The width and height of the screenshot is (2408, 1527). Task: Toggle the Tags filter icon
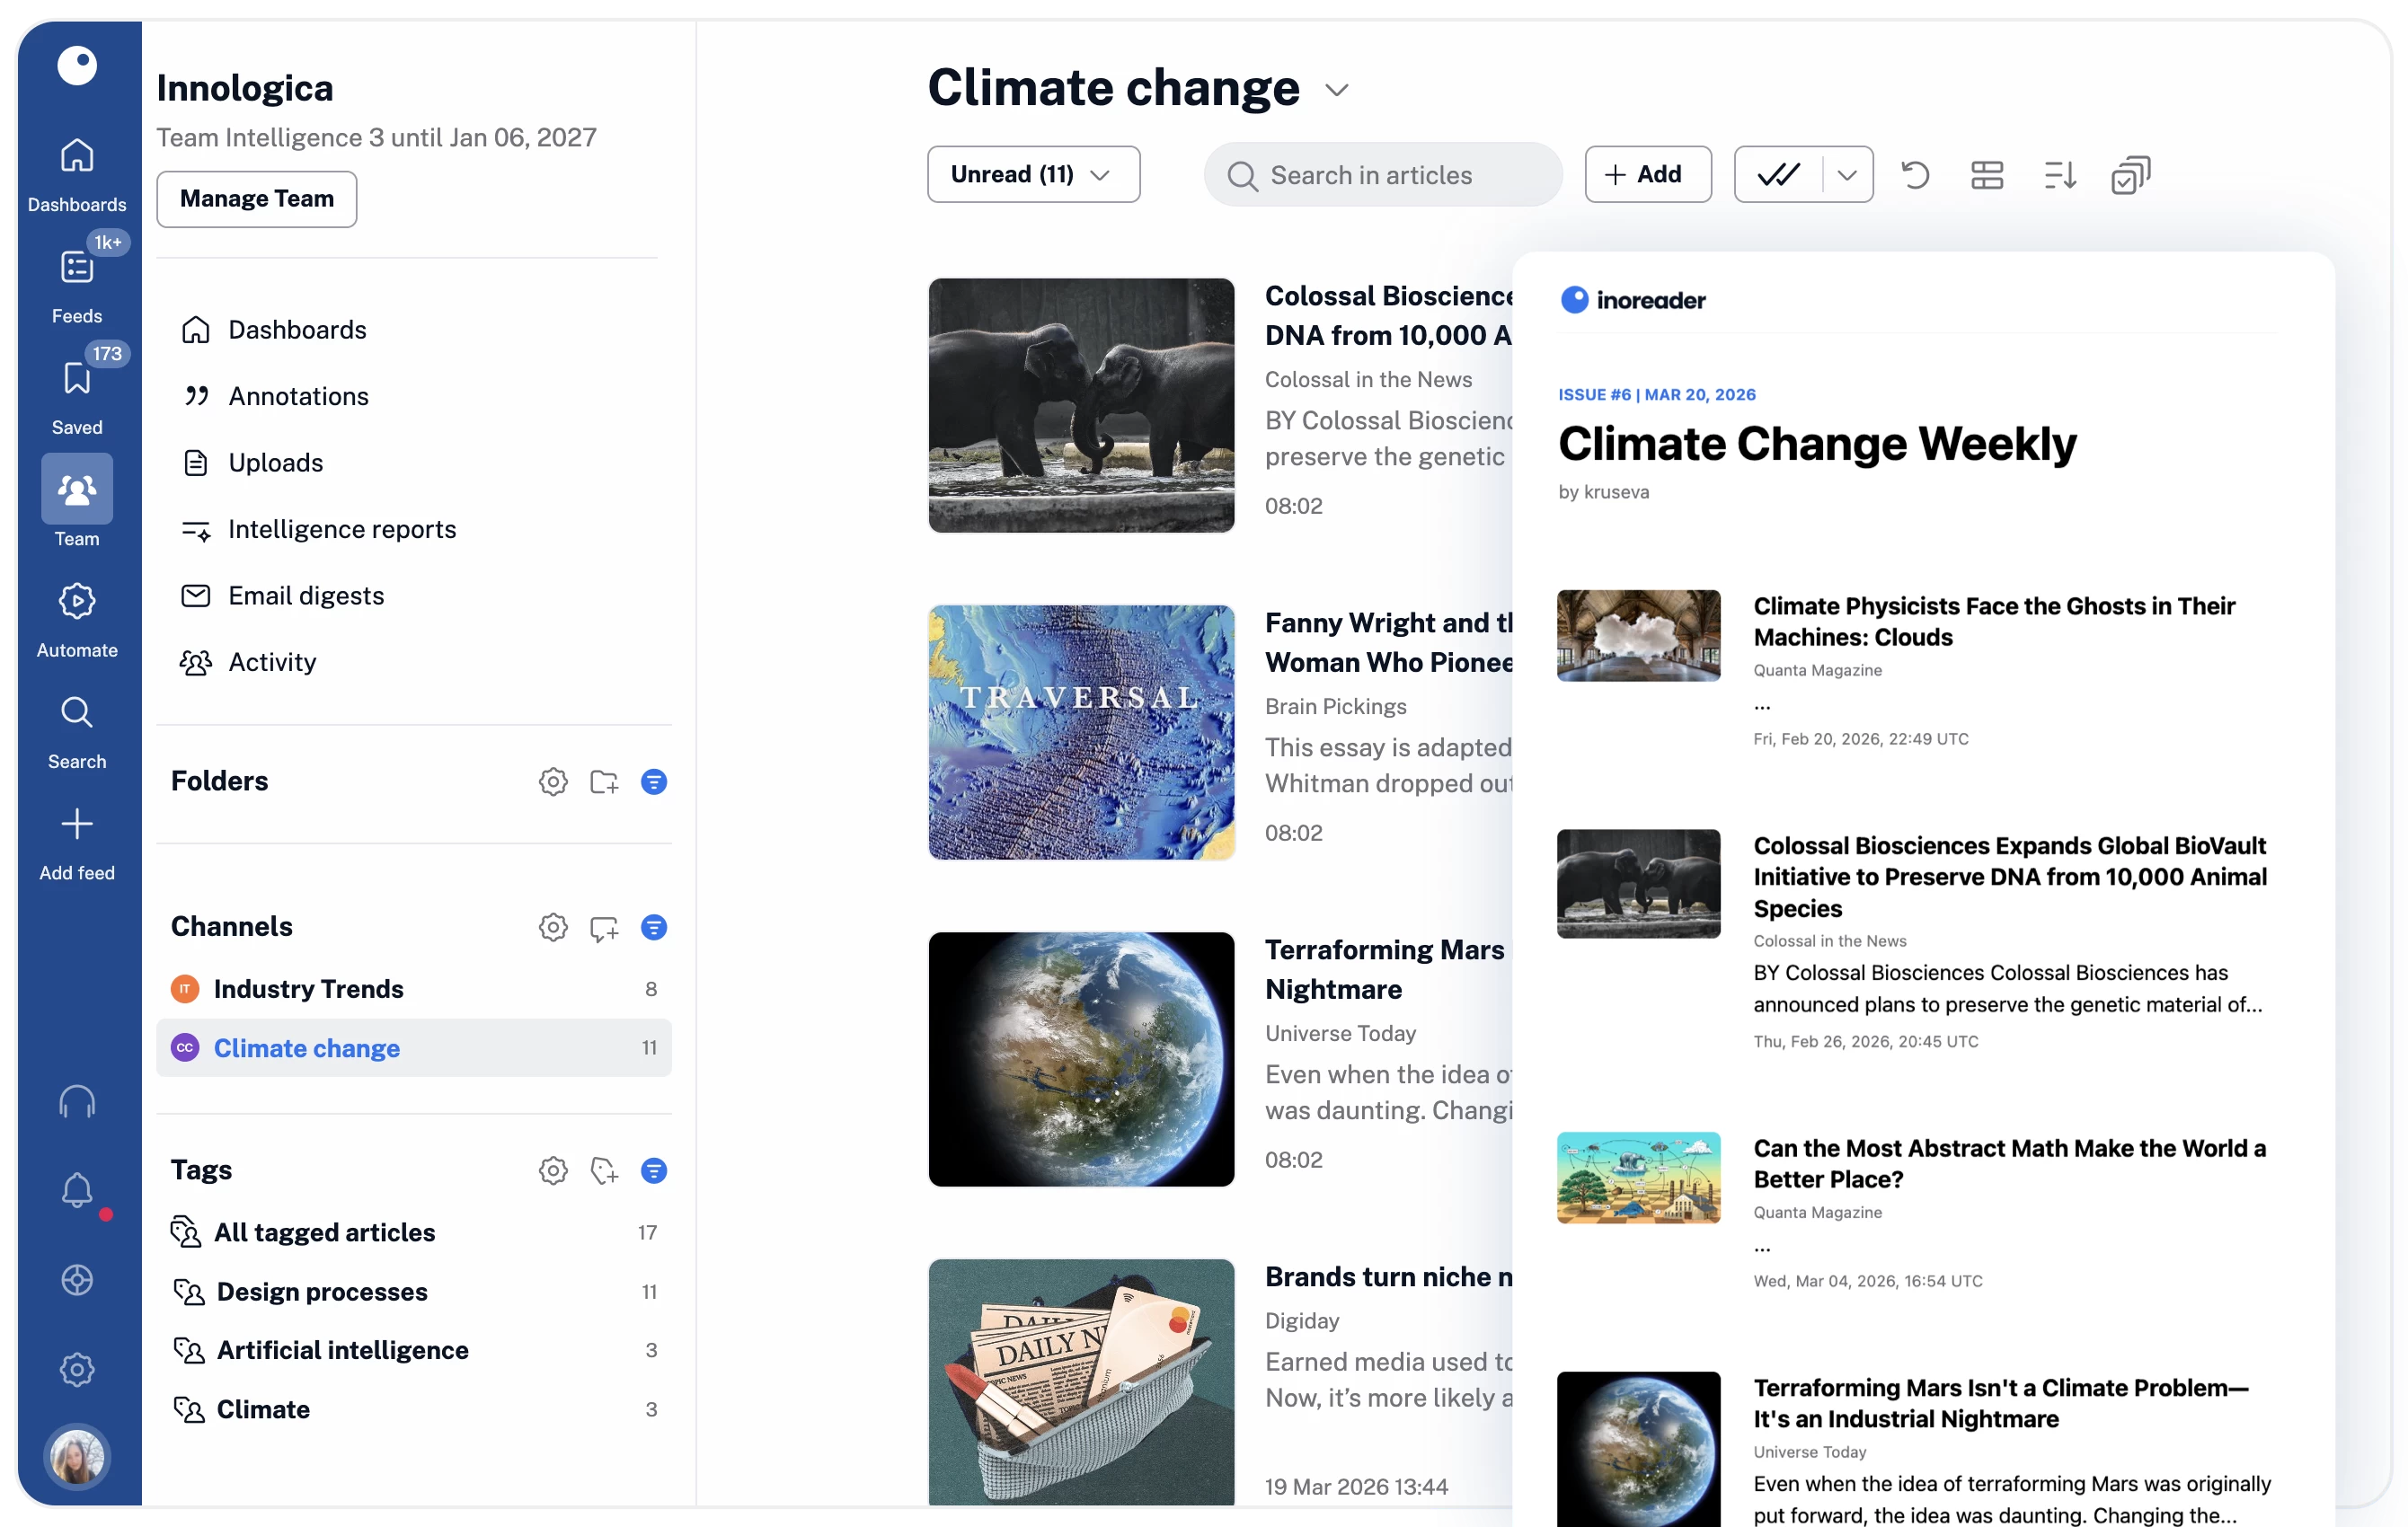[654, 1171]
